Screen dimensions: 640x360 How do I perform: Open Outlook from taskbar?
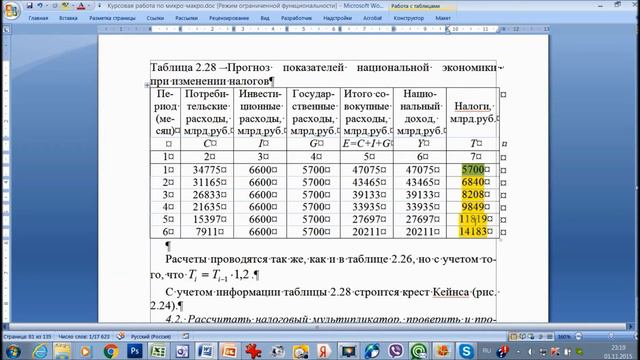(x=182, y=351)
